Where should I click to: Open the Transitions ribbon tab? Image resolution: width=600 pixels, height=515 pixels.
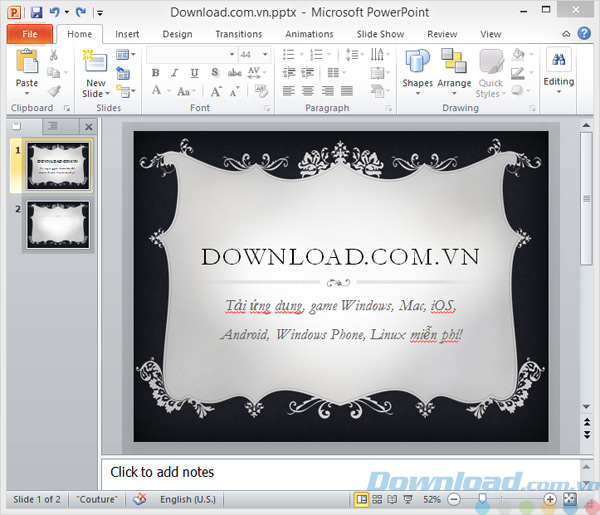(x=238, y=34)
